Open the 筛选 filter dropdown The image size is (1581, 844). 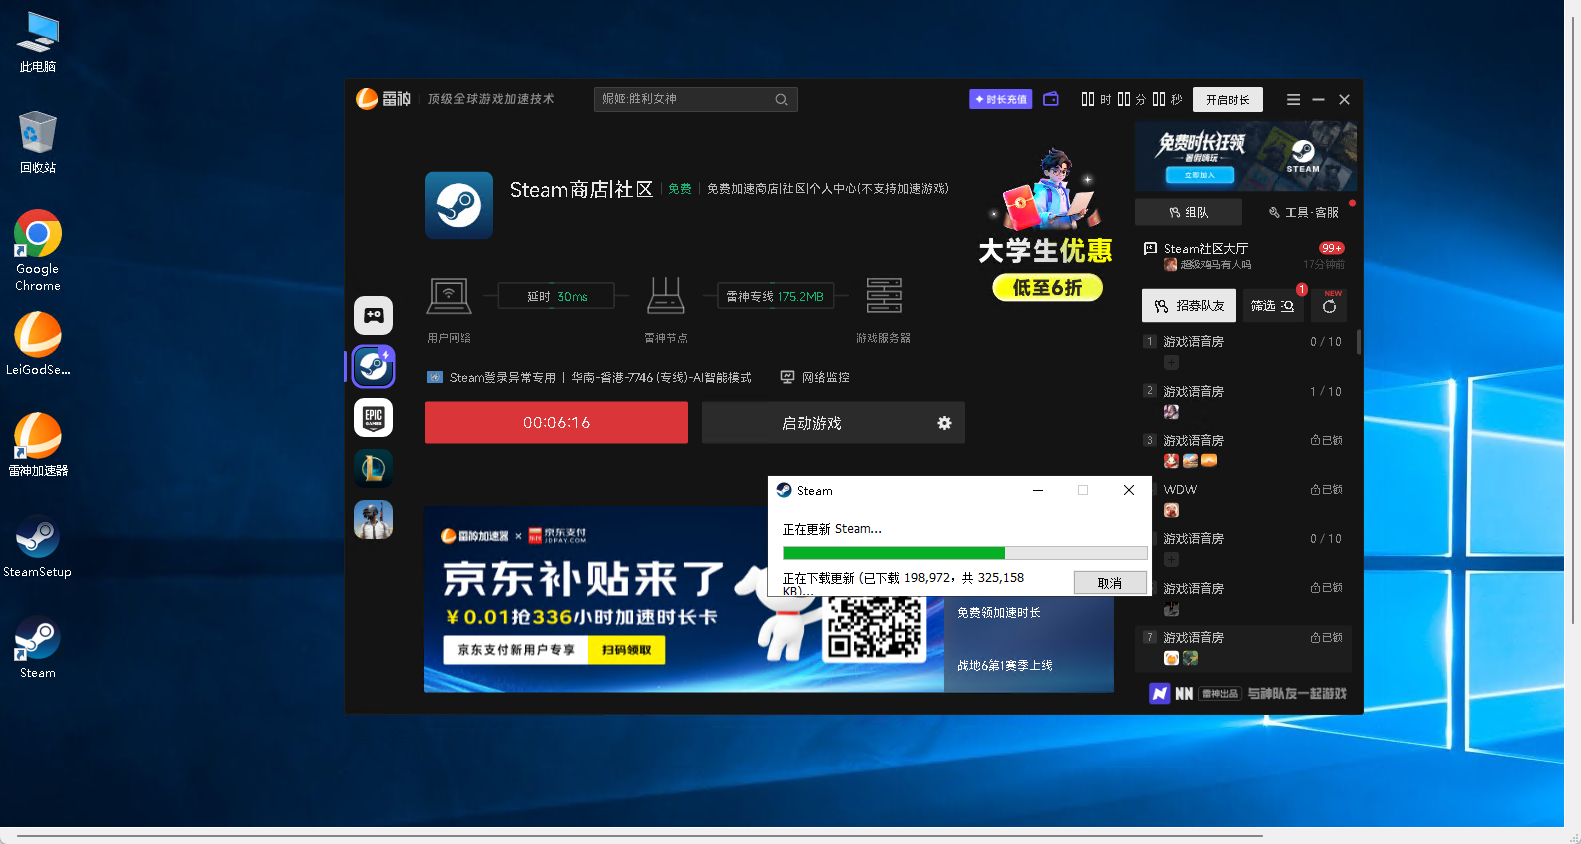tap(1271, 306)
